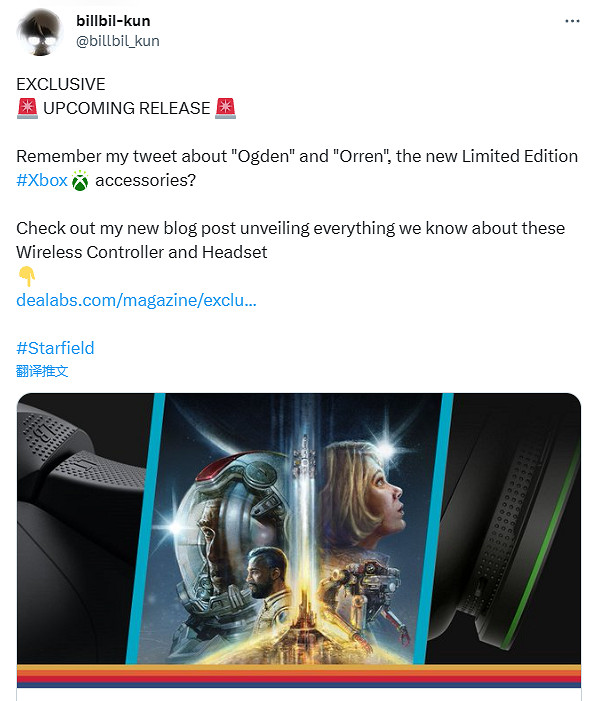Click the second red siren emoji

click(225, 109)
